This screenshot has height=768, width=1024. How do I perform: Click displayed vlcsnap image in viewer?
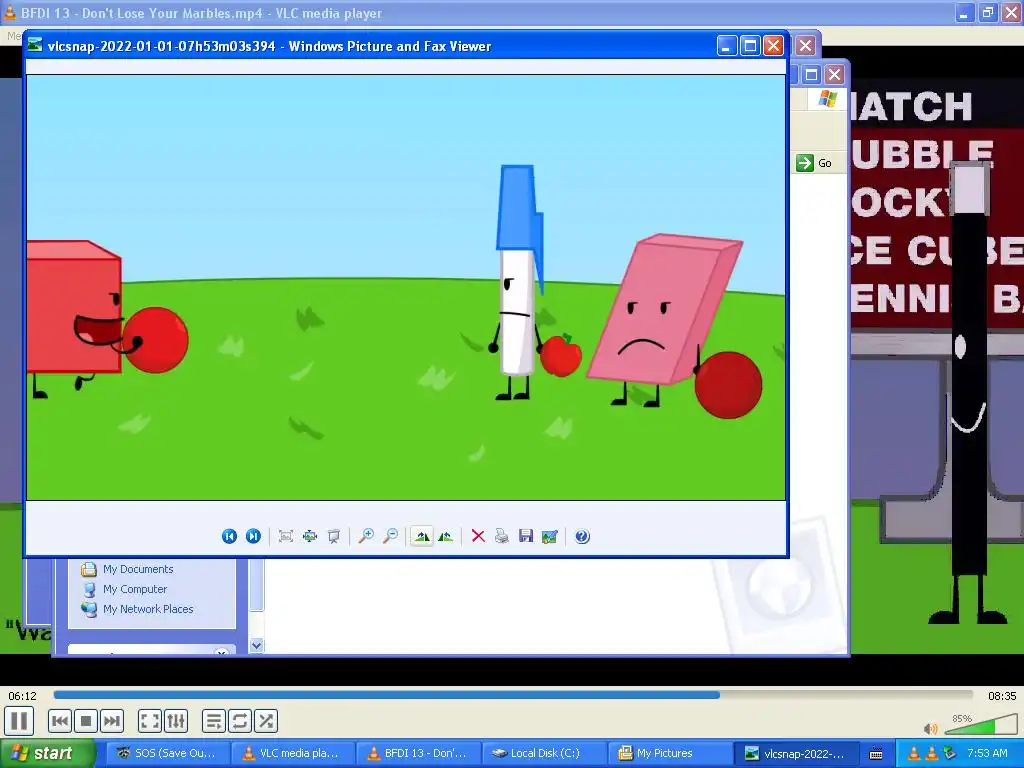tap(406, 287)
